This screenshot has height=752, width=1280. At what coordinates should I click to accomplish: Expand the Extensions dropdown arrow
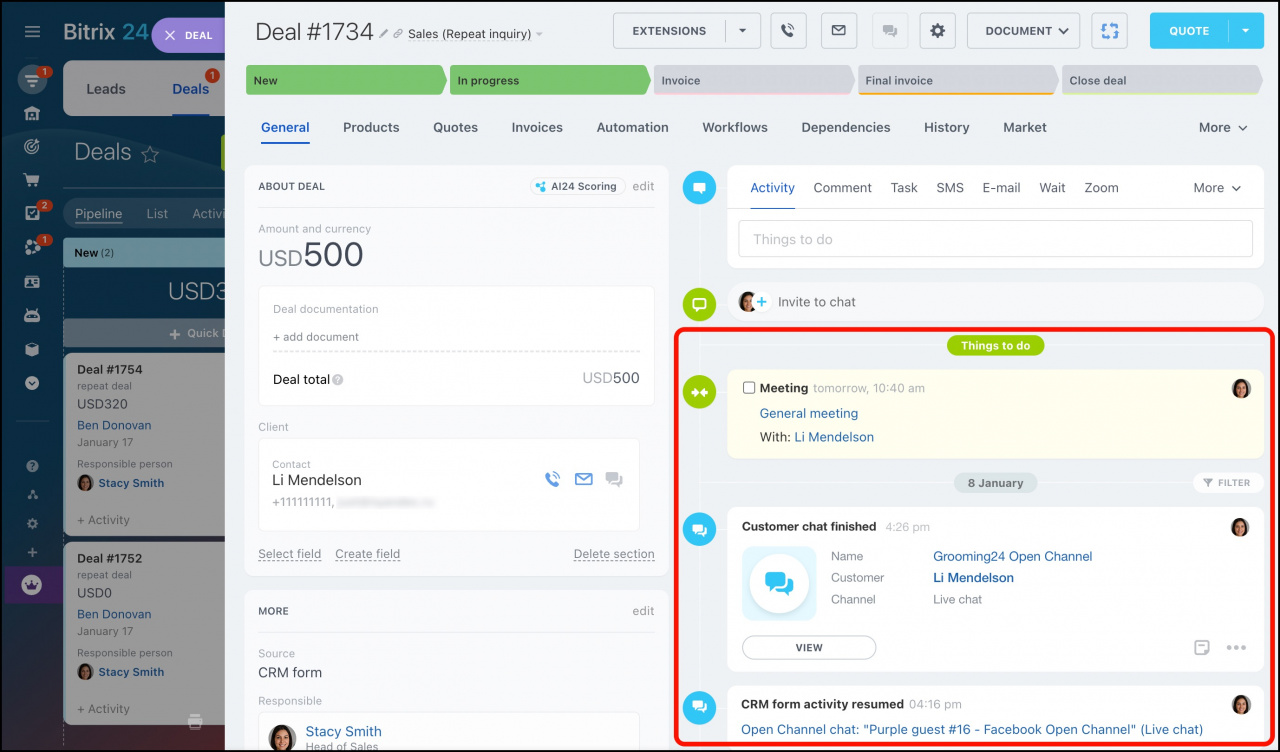click(743, 31)
